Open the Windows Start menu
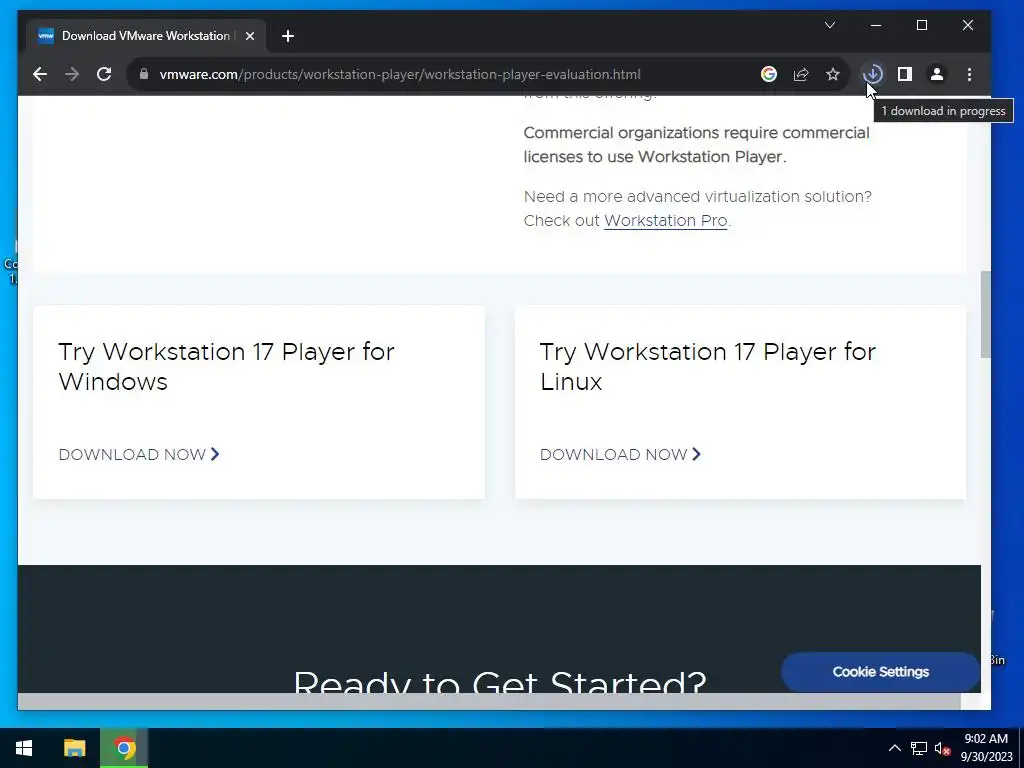Viewport: 1024px width, 768px height. click(x=24, y=748)
